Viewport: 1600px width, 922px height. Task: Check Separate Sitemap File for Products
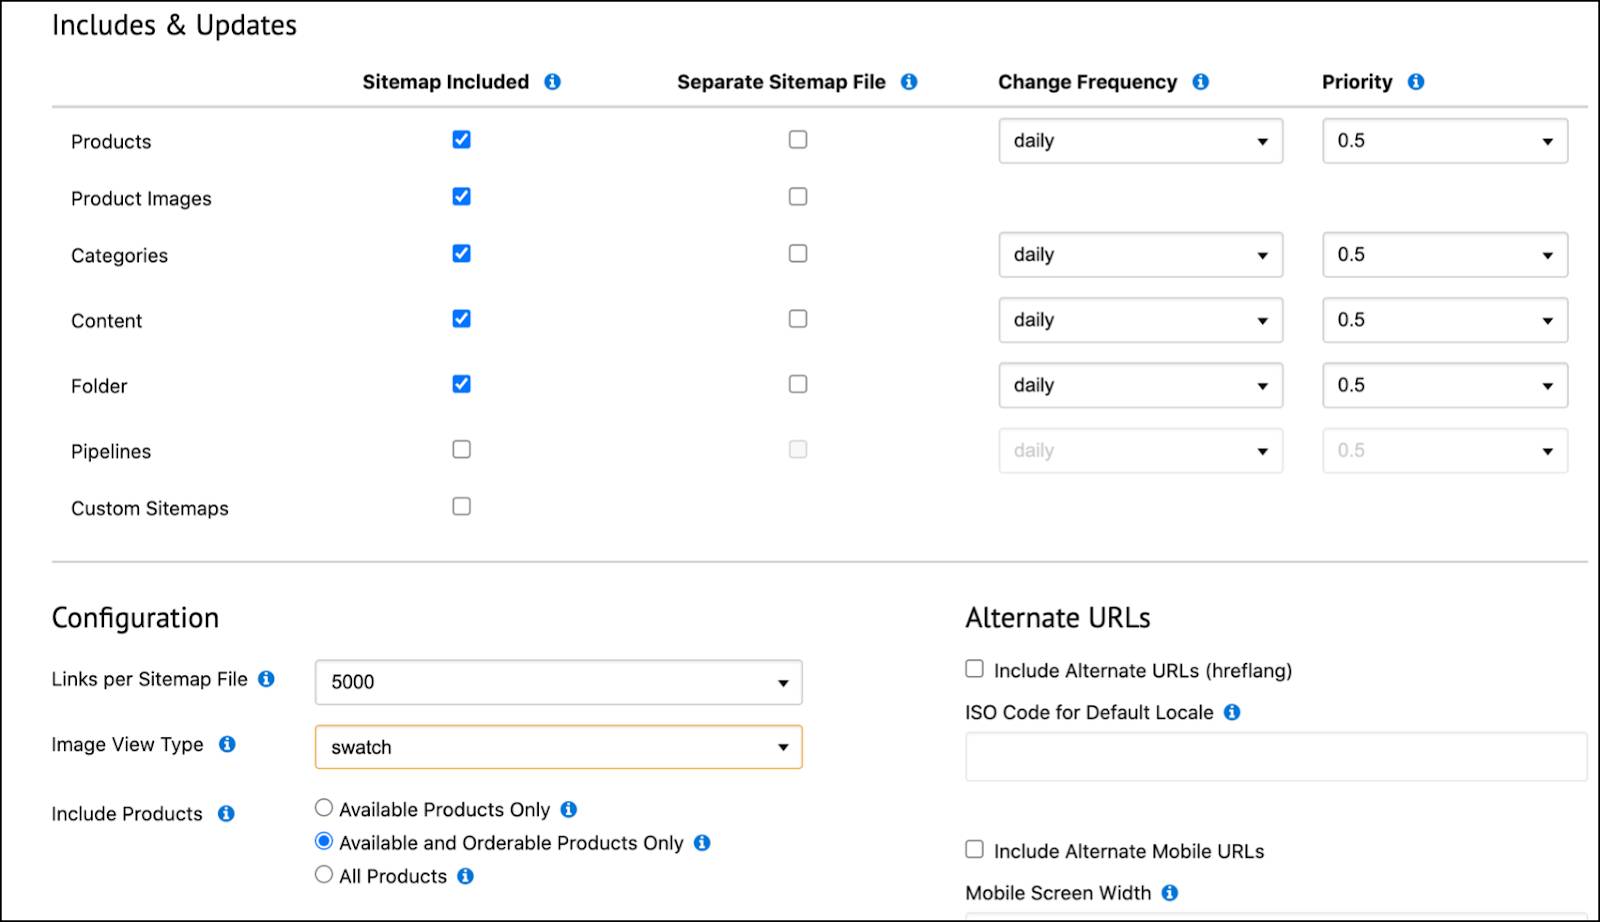click(x=798, y=139)
